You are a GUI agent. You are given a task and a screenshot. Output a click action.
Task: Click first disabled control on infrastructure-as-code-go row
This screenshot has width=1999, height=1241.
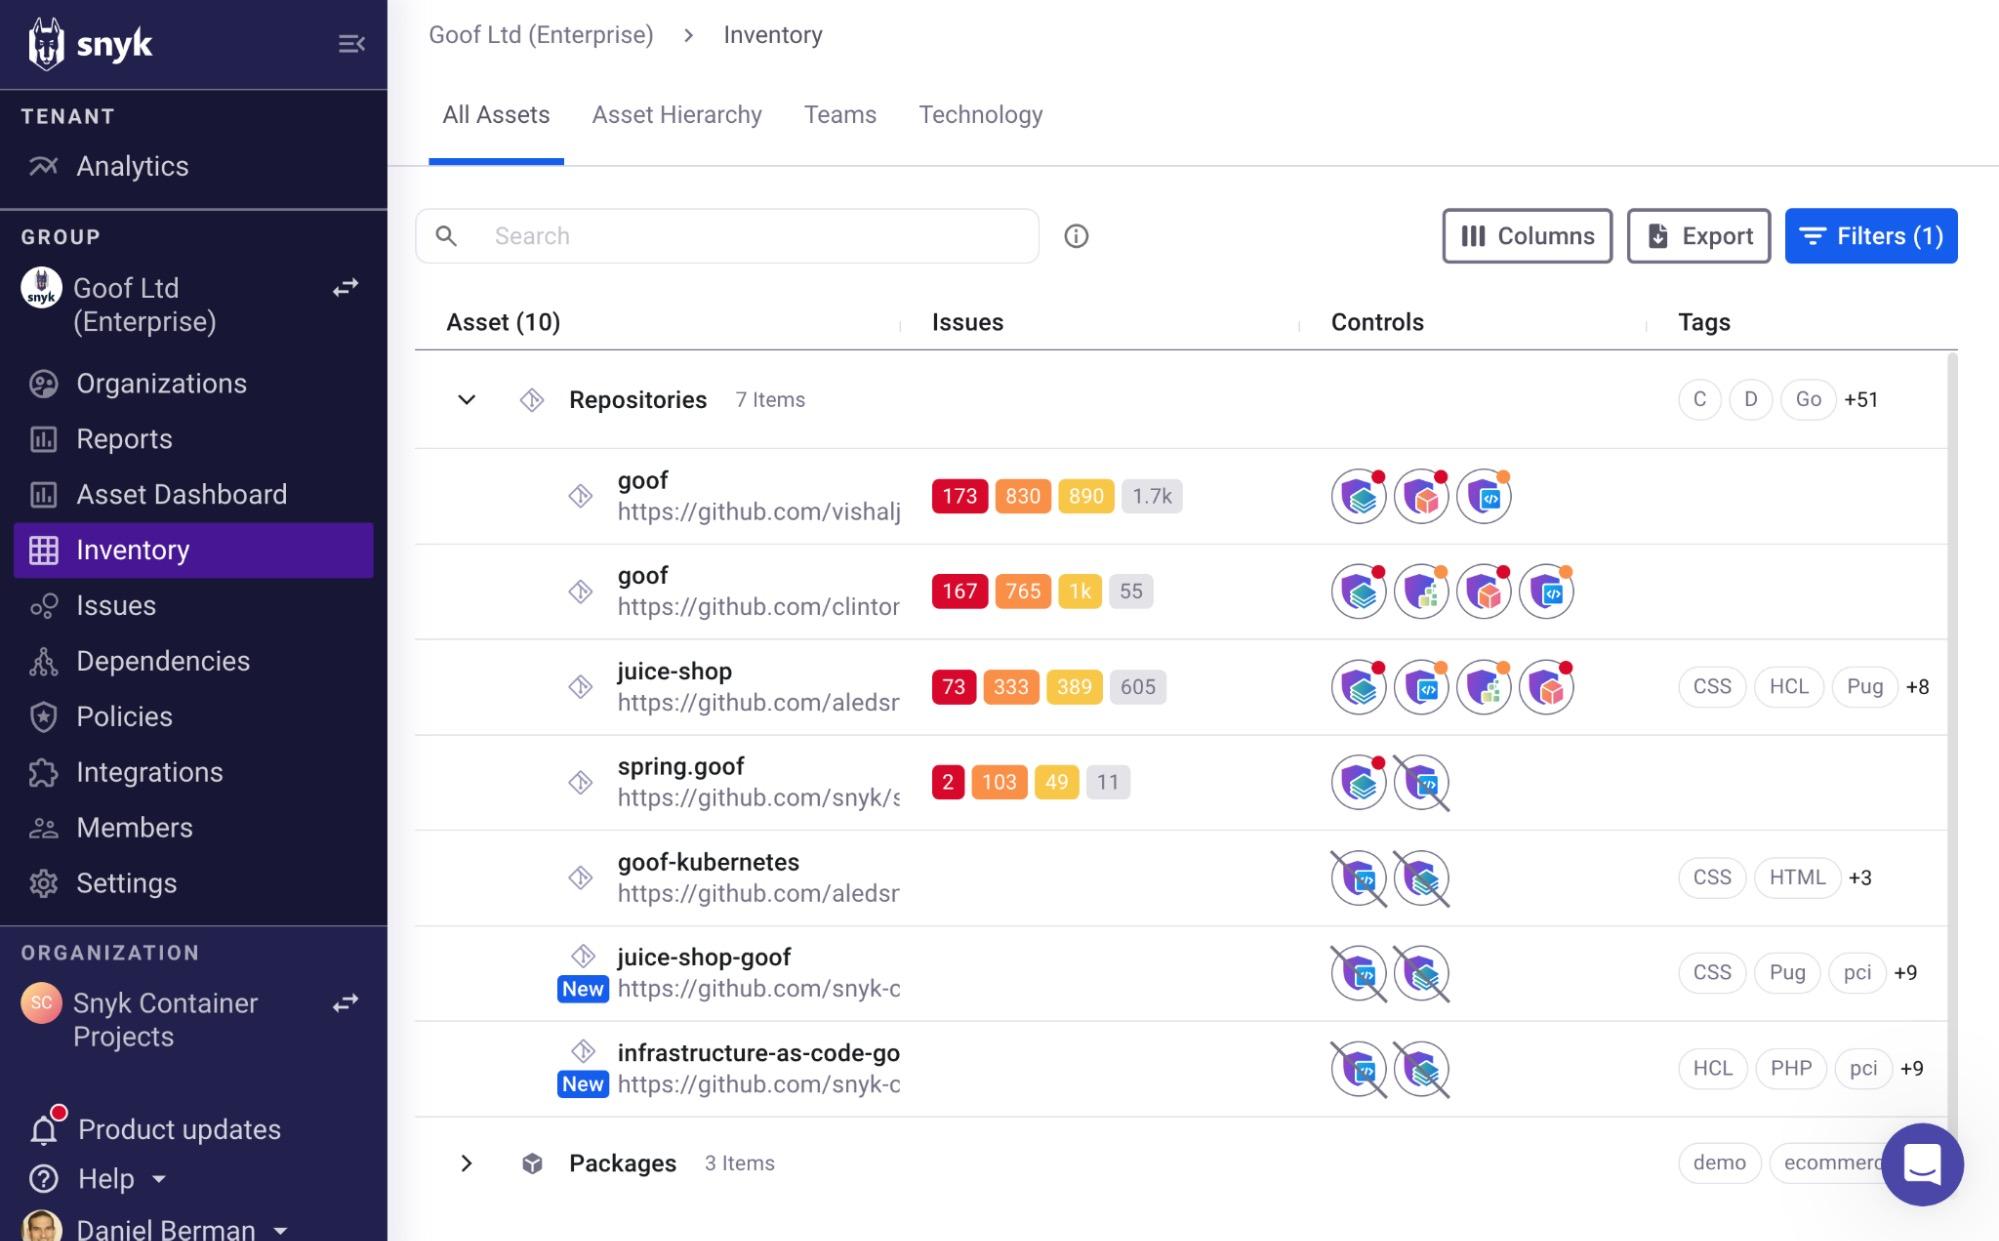pyautogui.click(x=1358, y=1069)
